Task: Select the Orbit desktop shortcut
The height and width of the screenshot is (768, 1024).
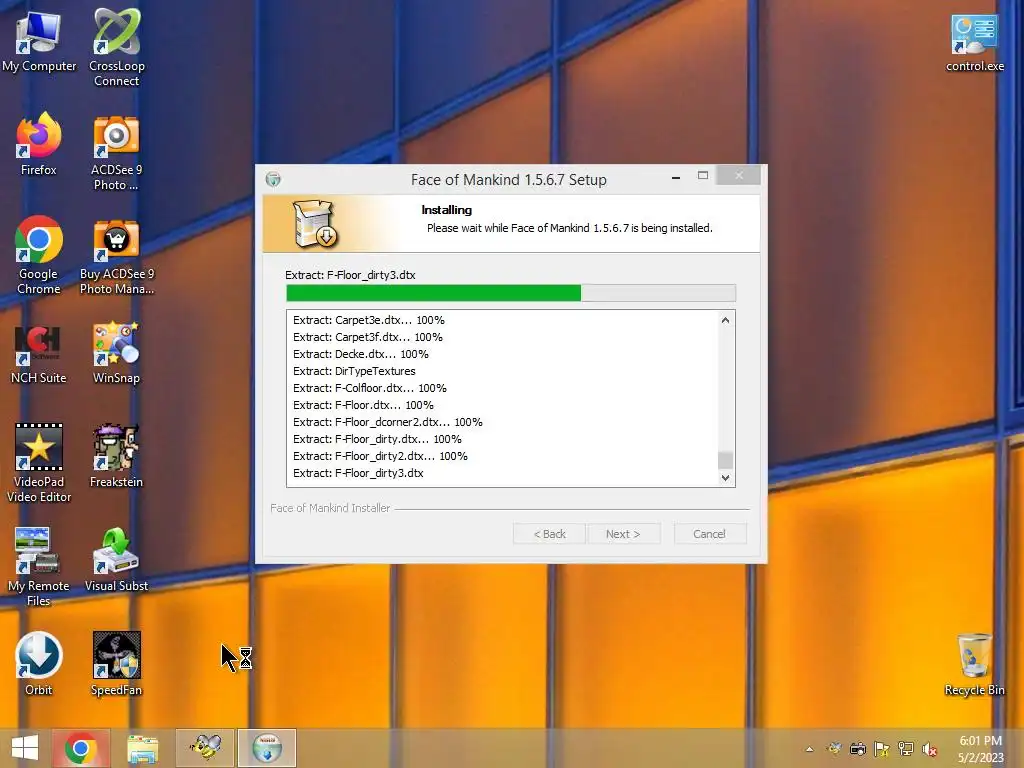Action: pos(39,664)
